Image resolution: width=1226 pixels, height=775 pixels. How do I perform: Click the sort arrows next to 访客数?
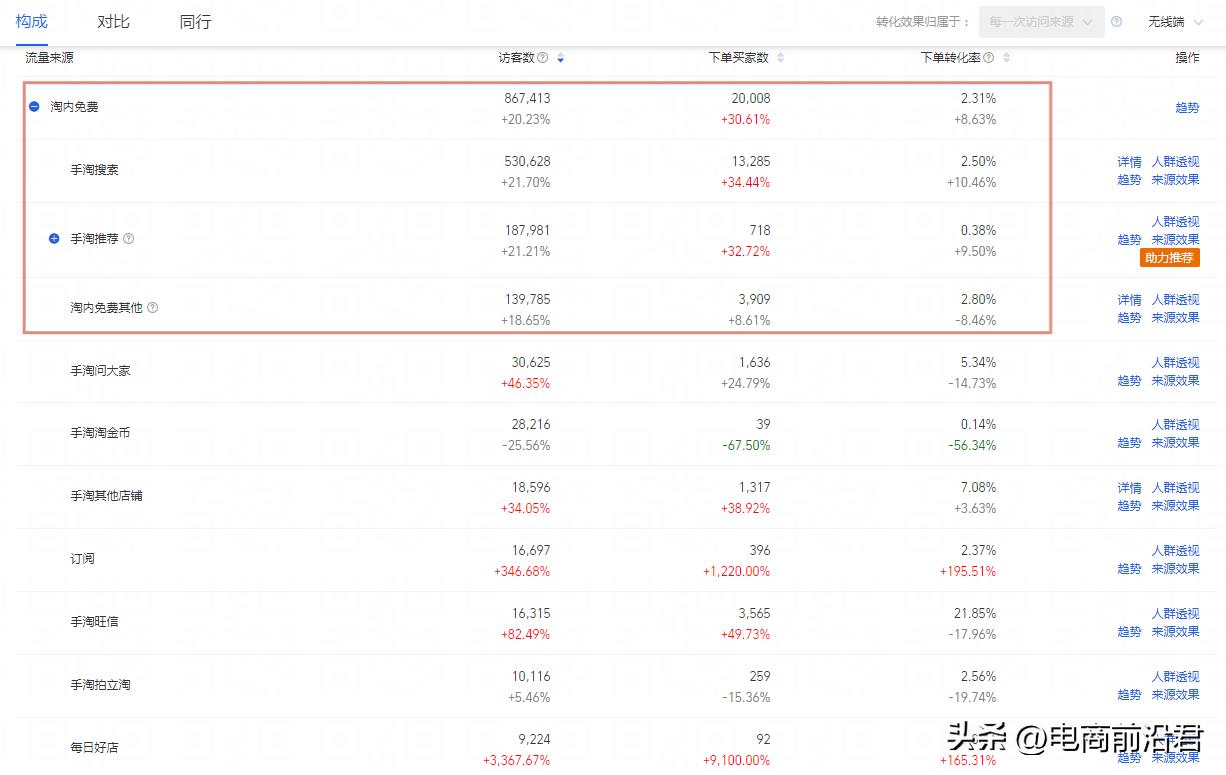point(561,58)
